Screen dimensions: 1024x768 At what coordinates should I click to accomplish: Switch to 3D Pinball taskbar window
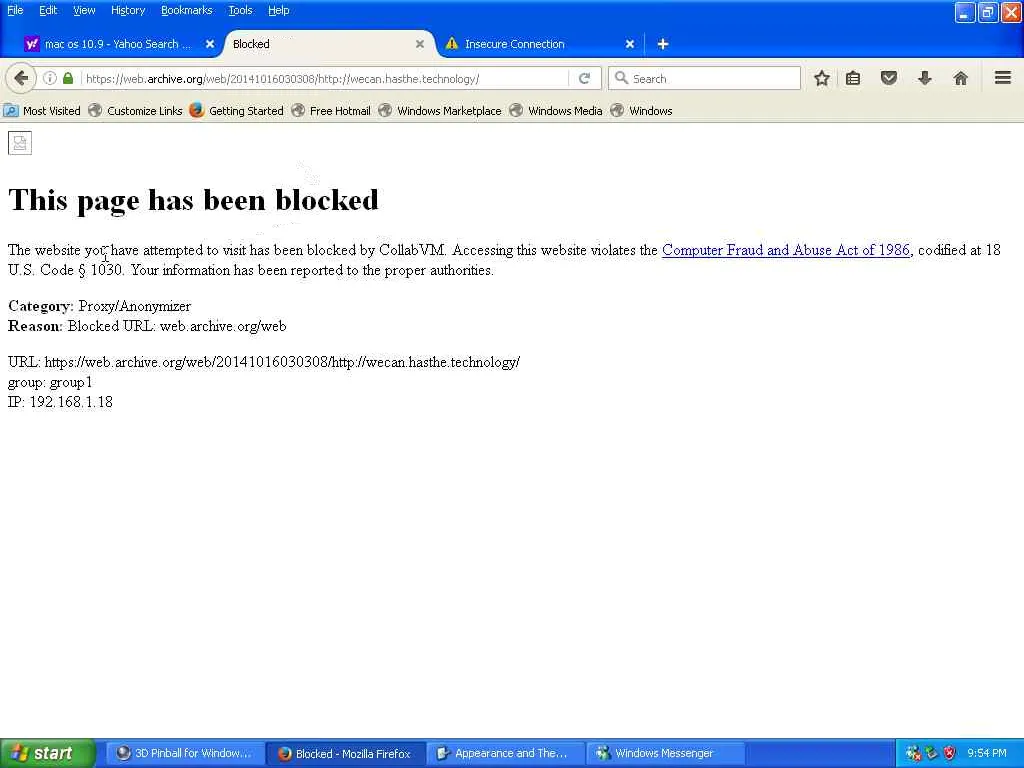[x=185, y=754]
